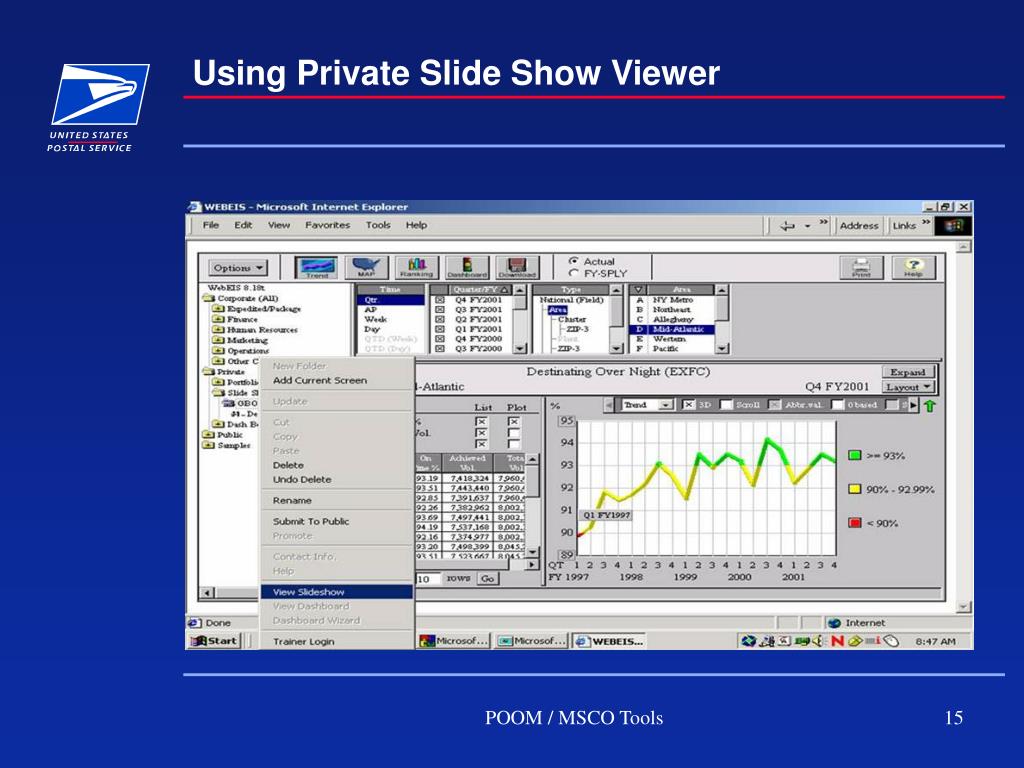Open the Layout dropdown
Image resolution: width=1024 pixels, height=768 pixels.
point(908,387)
